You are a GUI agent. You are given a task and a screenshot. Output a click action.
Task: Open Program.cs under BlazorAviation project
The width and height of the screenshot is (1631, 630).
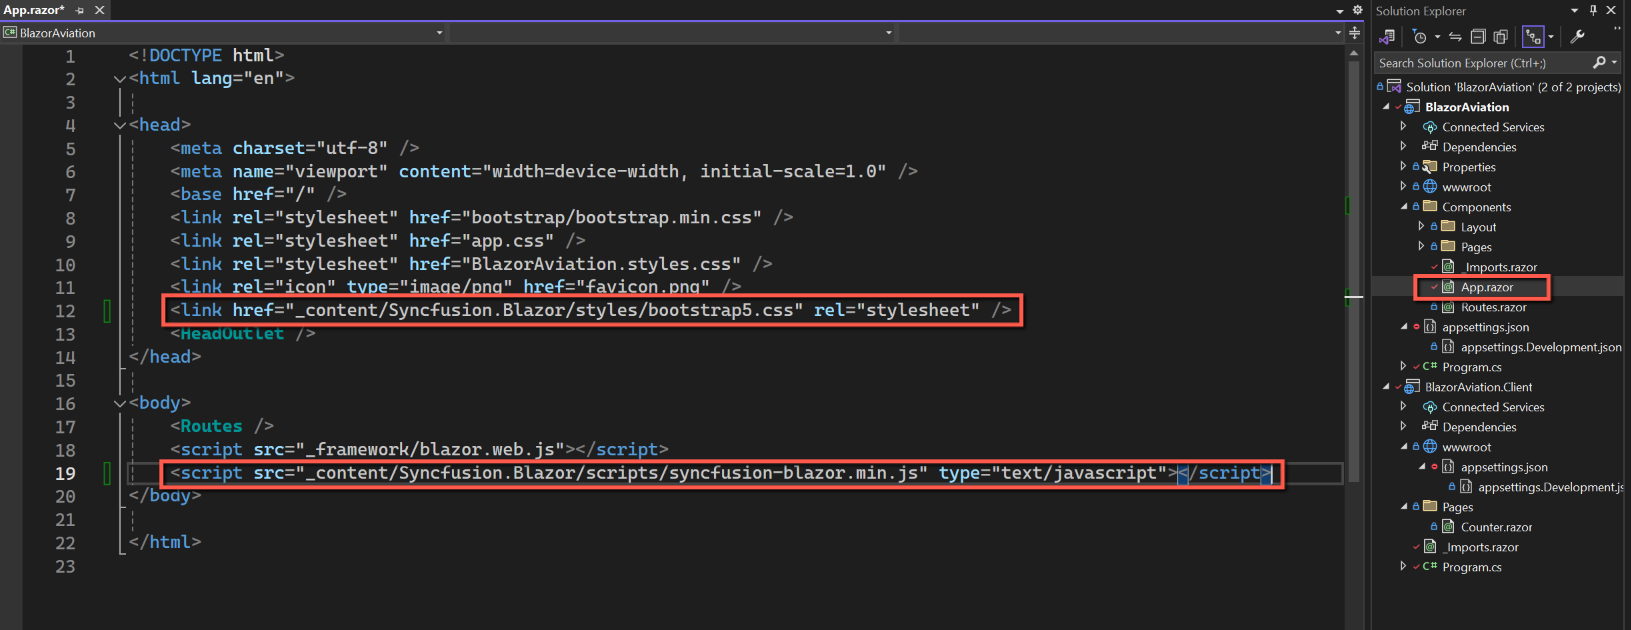coord(1471,367)
